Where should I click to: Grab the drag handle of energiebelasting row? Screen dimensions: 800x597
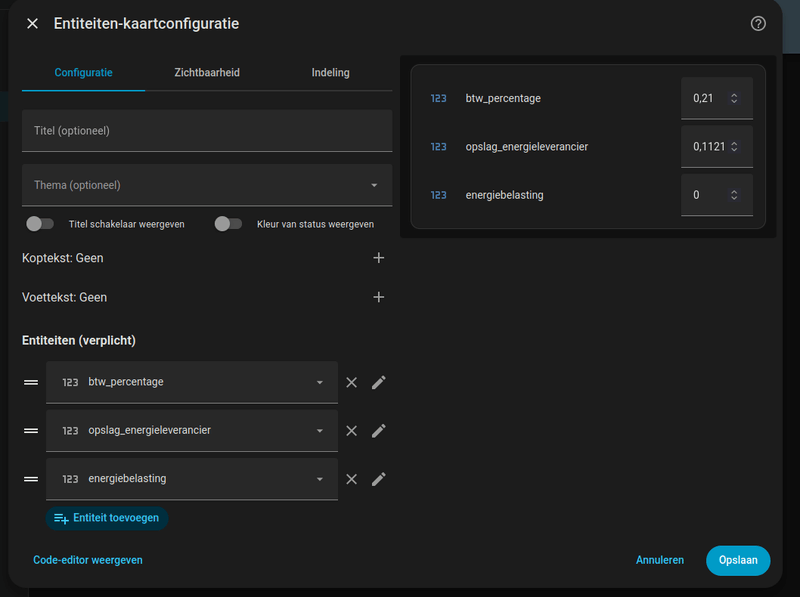point(31,479)
